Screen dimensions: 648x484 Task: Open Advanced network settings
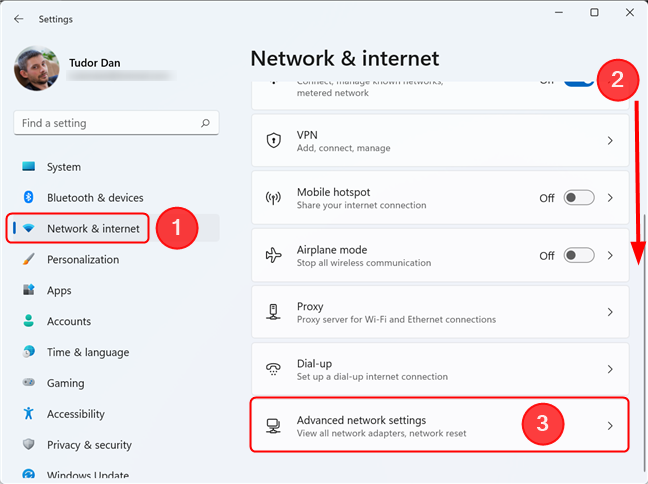440,425
